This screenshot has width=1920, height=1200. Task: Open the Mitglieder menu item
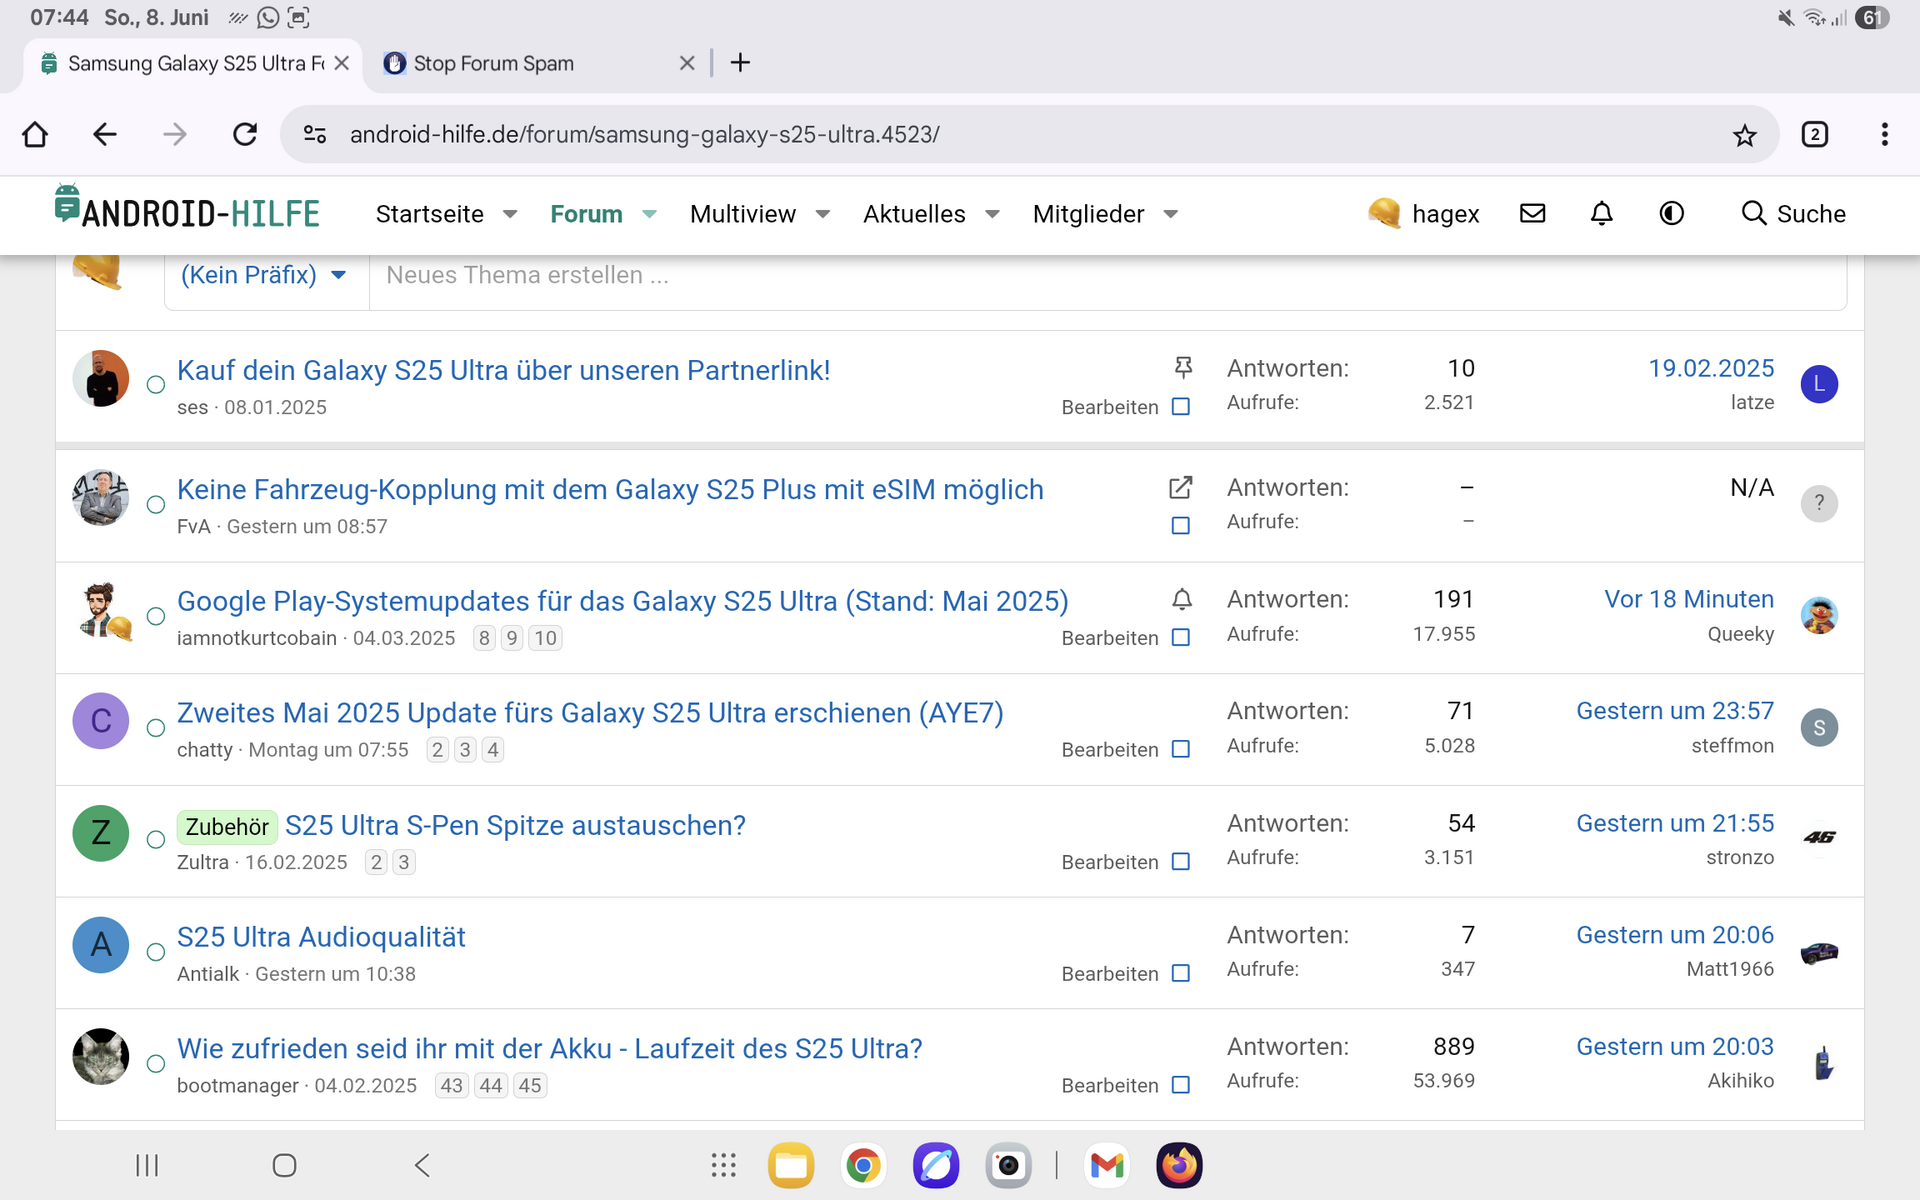1088,214
